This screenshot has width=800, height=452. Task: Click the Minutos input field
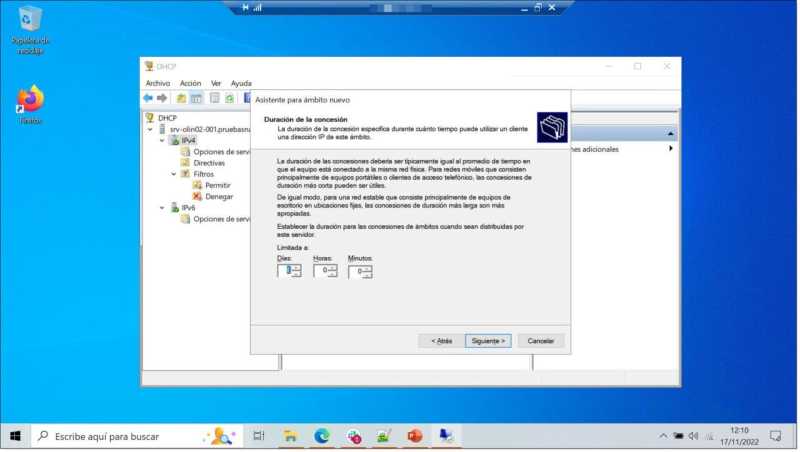click(x=357, y=271)
